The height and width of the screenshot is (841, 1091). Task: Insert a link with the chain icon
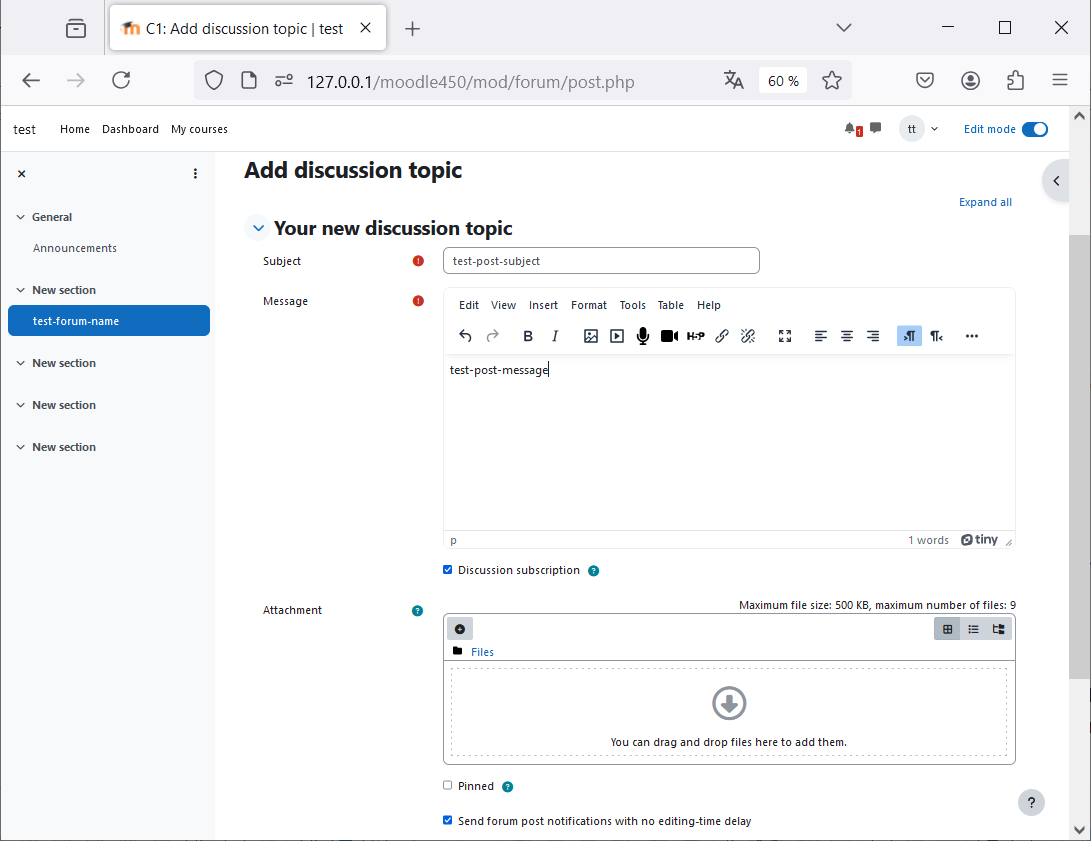pos(722,336)
